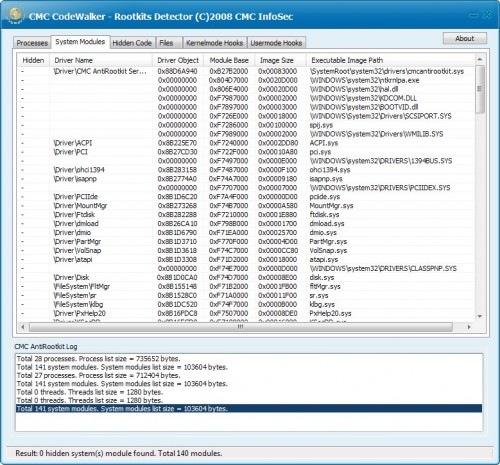Select the ntkrnlpa.exe path row
Image resolution: width=500 pixels, height=465 pixels.
pyautogui.click(x=246, y=80)
